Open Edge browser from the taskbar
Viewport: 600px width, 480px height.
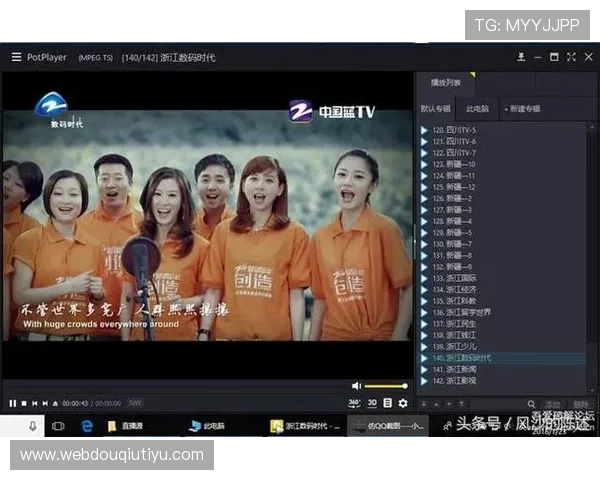coord(86,426)
